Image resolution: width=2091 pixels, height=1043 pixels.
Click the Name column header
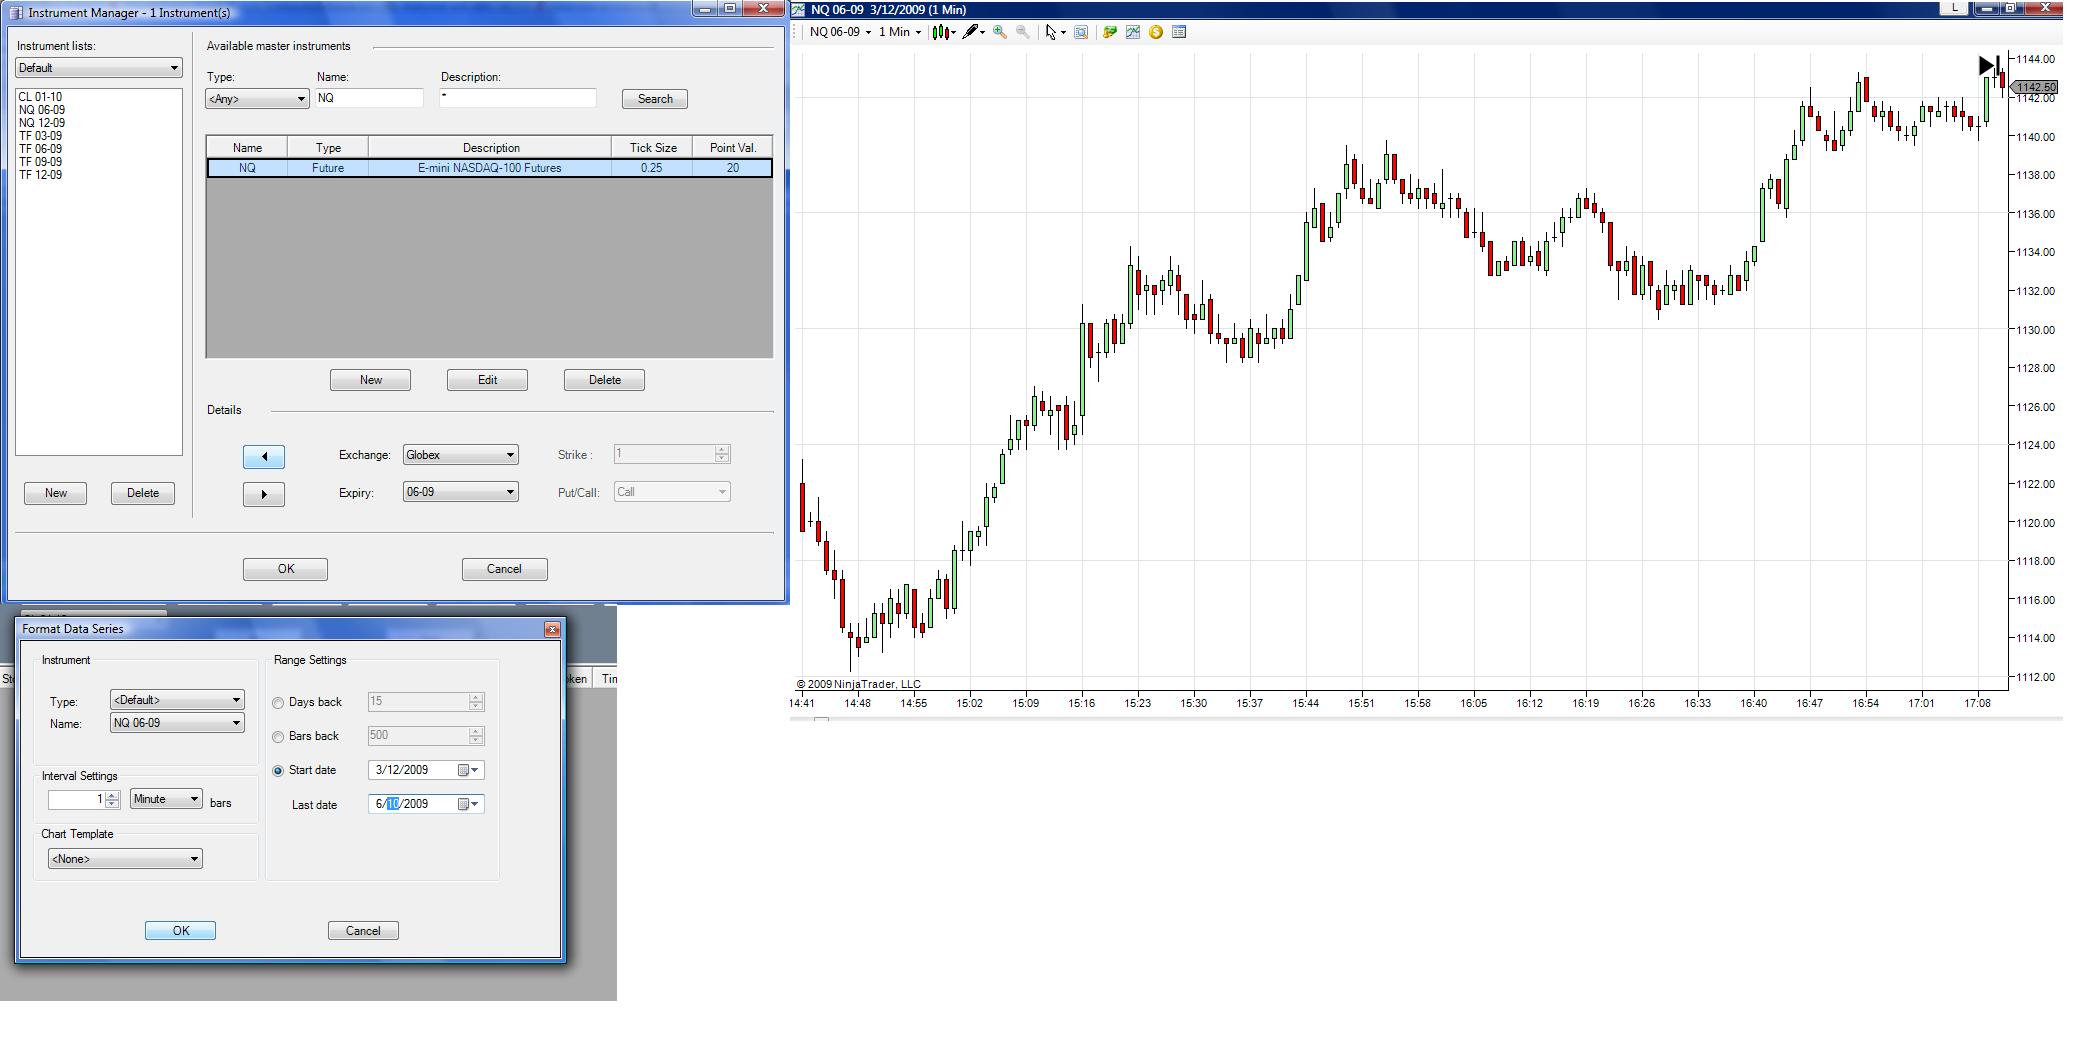point(247,148)
